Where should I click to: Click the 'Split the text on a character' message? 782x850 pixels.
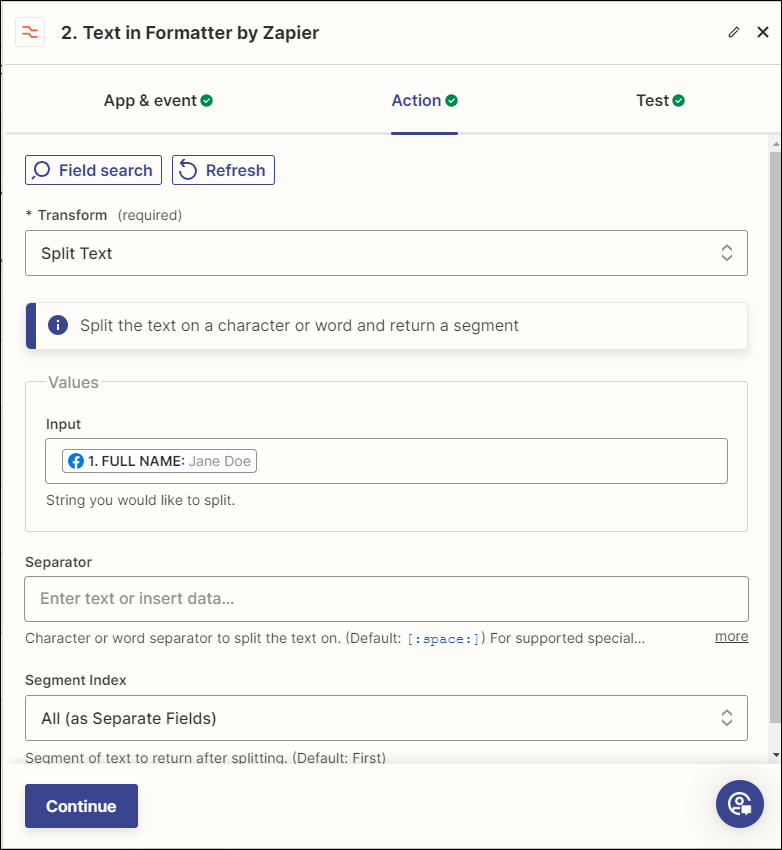[x=299, y=325]
